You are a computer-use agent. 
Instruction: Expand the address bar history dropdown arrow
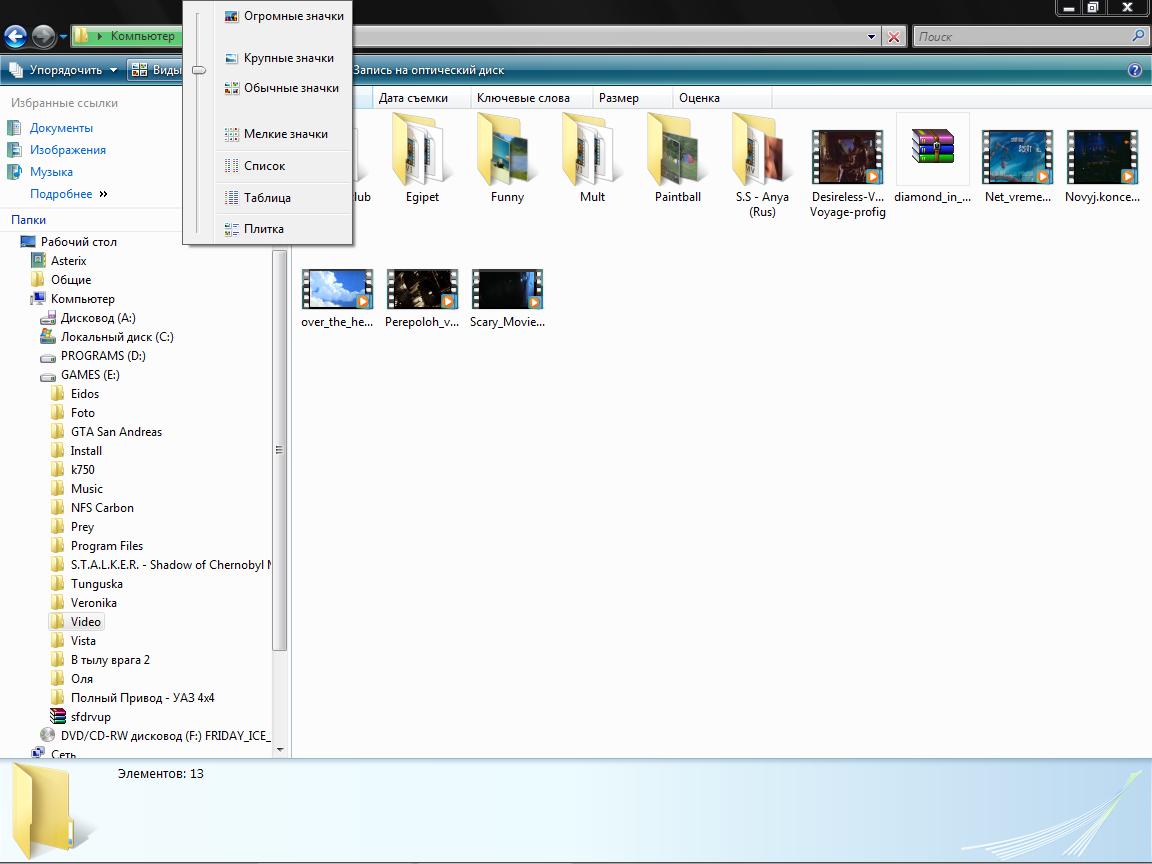click(x=872, y=37)
